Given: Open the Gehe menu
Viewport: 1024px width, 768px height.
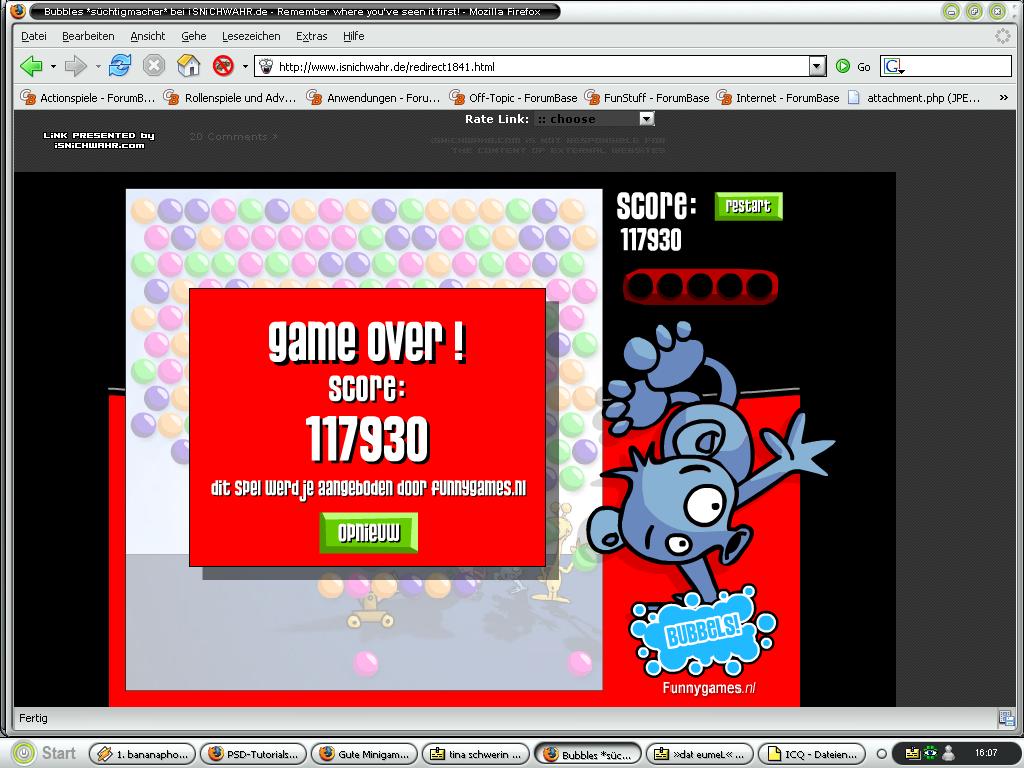Looking at the screenshot, I should click(x=194, y=36).
